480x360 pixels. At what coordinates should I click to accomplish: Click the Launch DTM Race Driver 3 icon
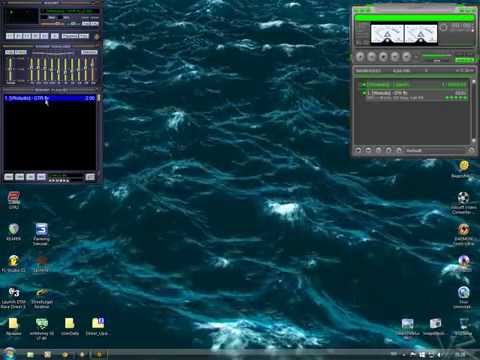click(13, 298)
